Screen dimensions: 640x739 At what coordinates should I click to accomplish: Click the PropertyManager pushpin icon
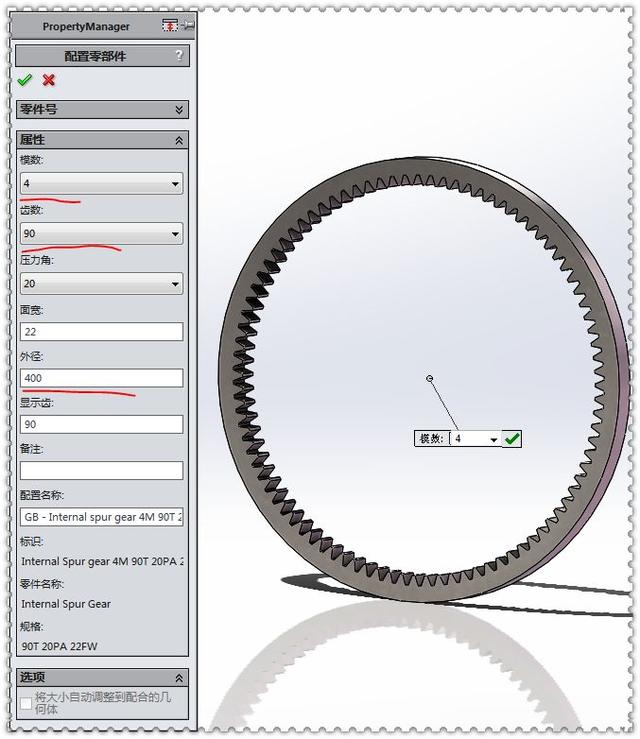pos(188,25)
